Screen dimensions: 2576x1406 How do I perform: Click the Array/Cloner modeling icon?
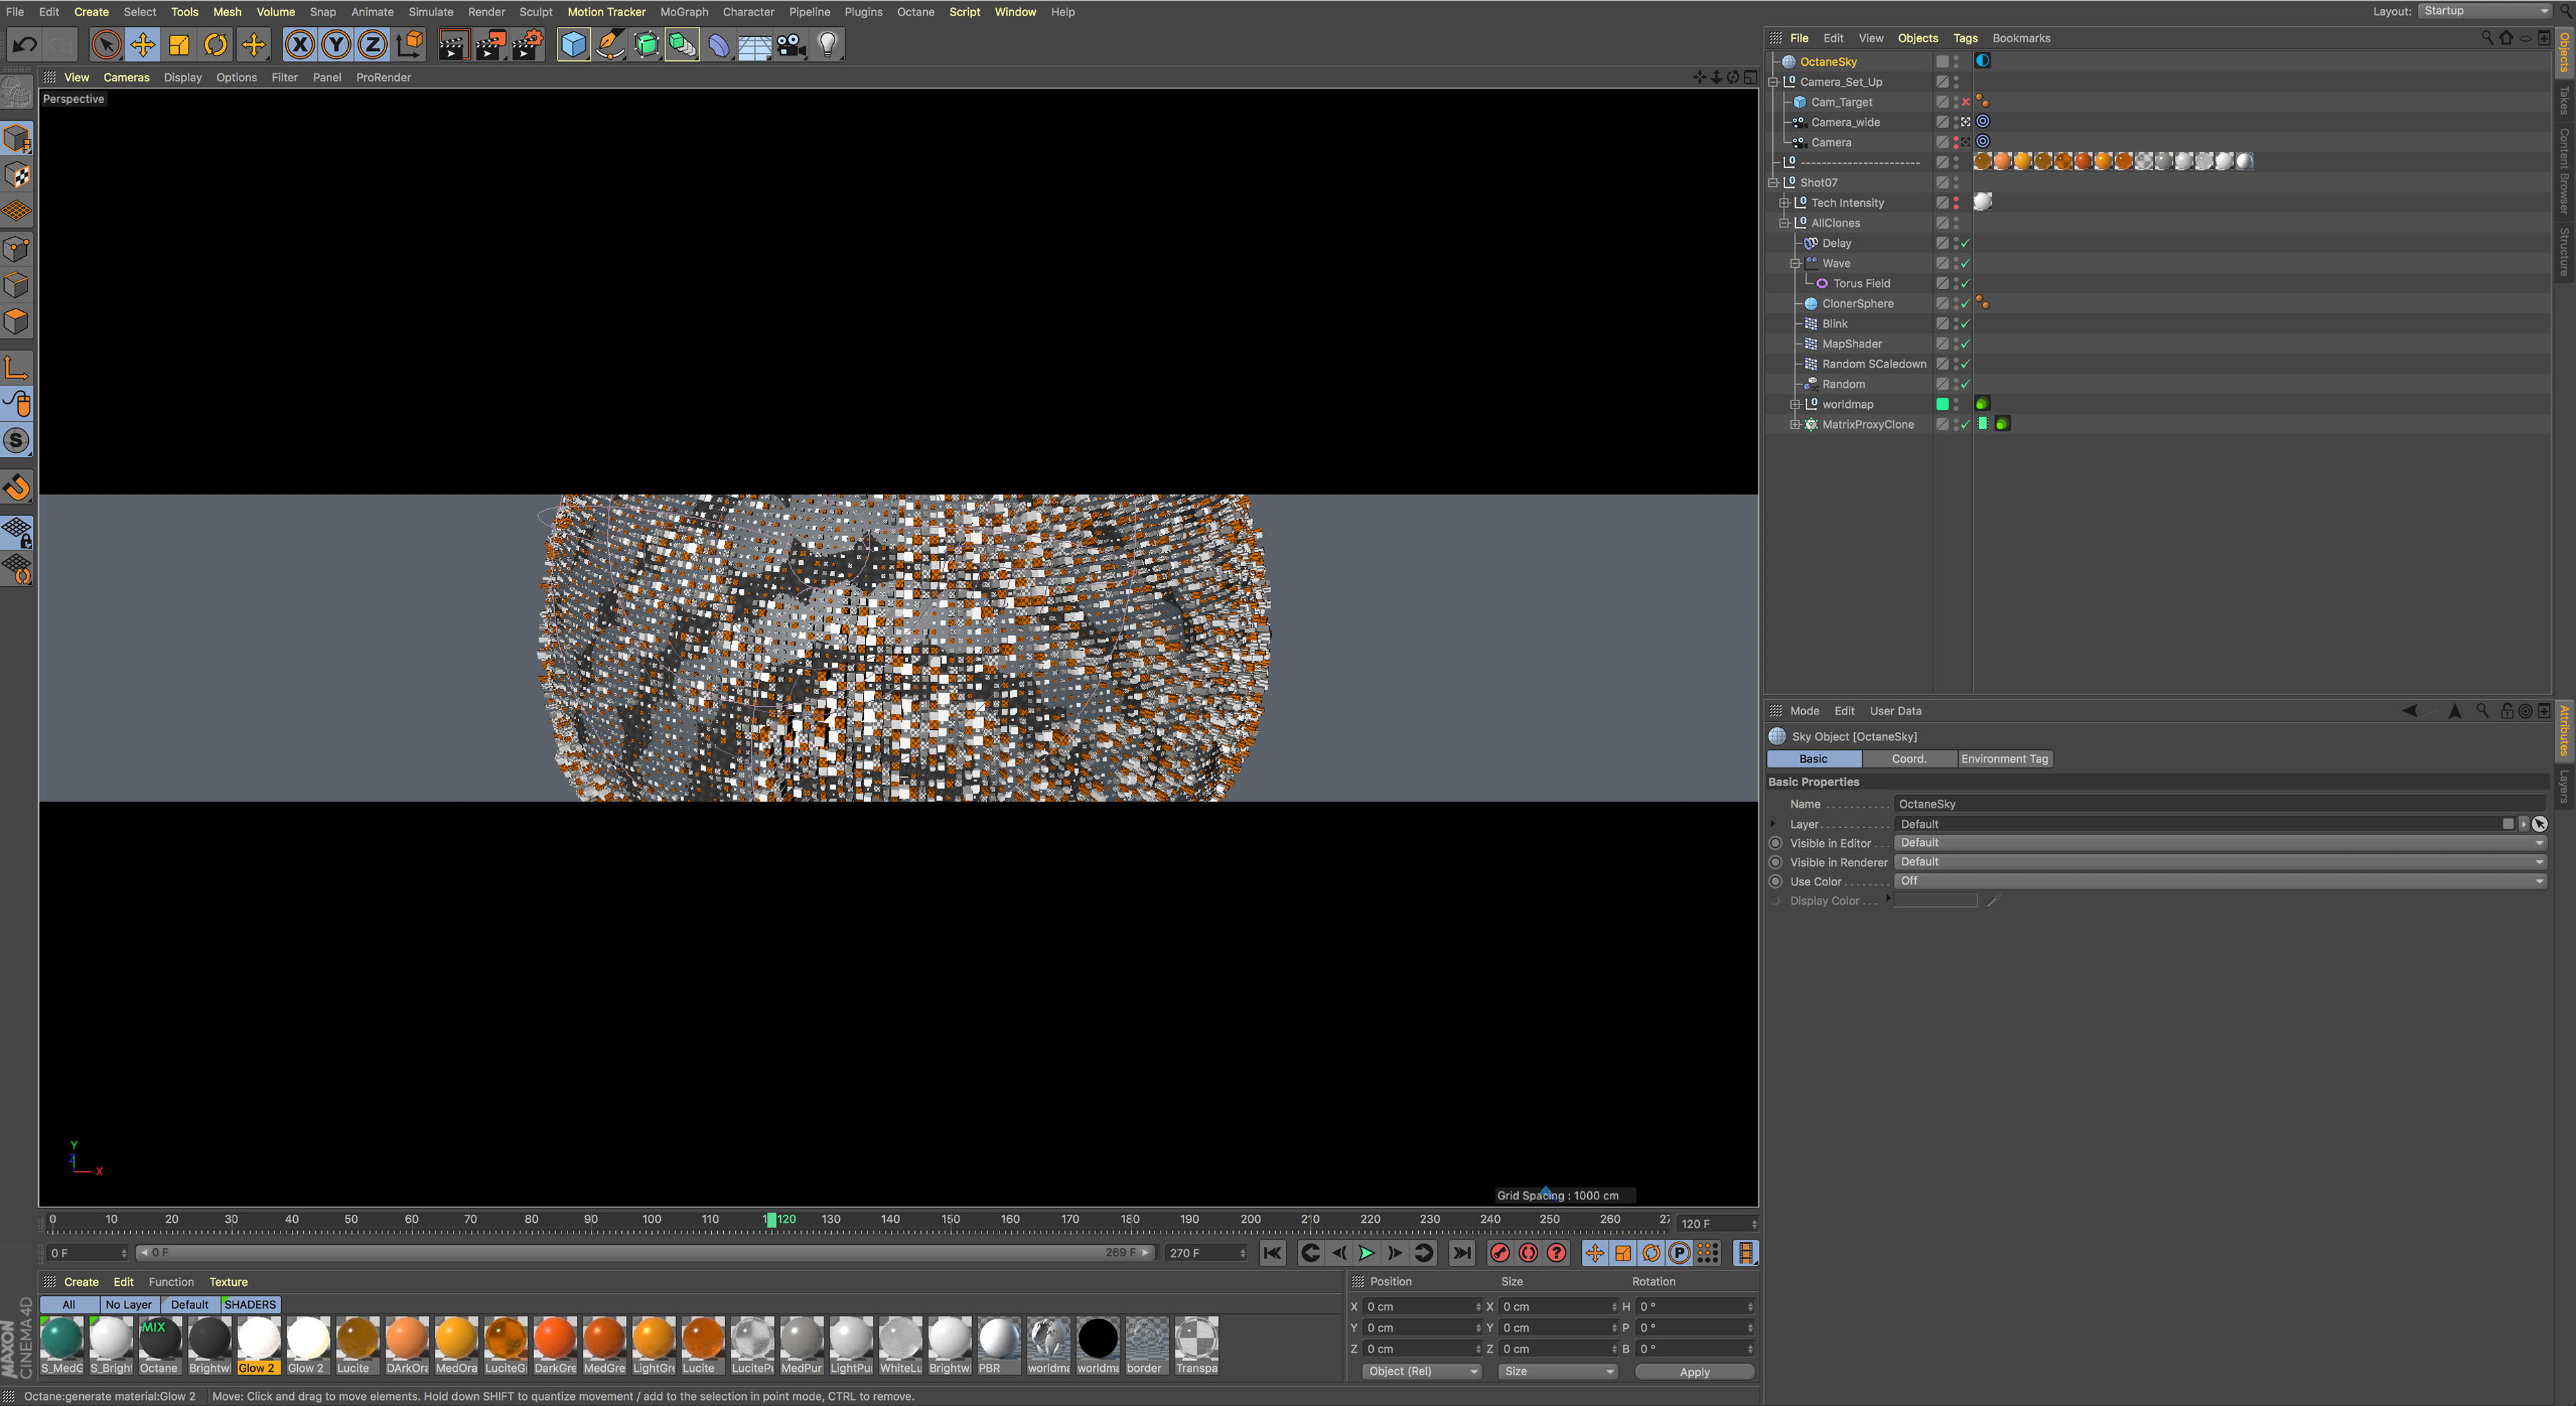[x=683, y=45]
